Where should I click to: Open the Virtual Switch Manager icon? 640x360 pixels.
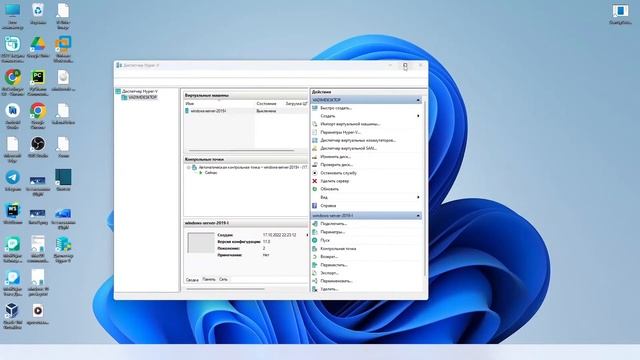315,140
